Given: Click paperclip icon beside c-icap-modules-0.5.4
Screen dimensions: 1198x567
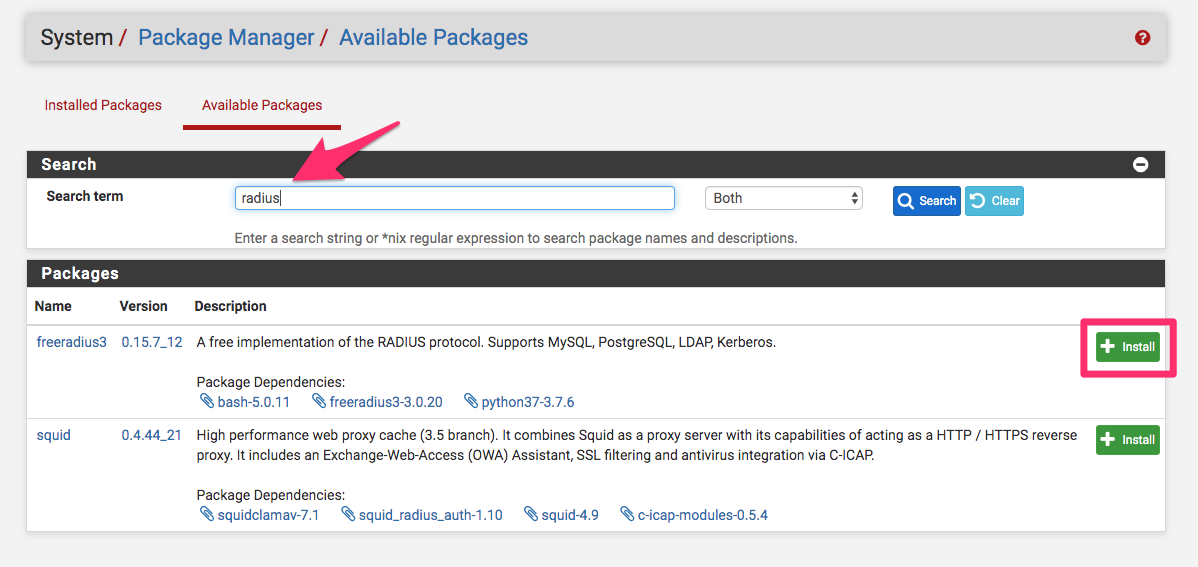Looking at the screenshot, I should point(627,514).
